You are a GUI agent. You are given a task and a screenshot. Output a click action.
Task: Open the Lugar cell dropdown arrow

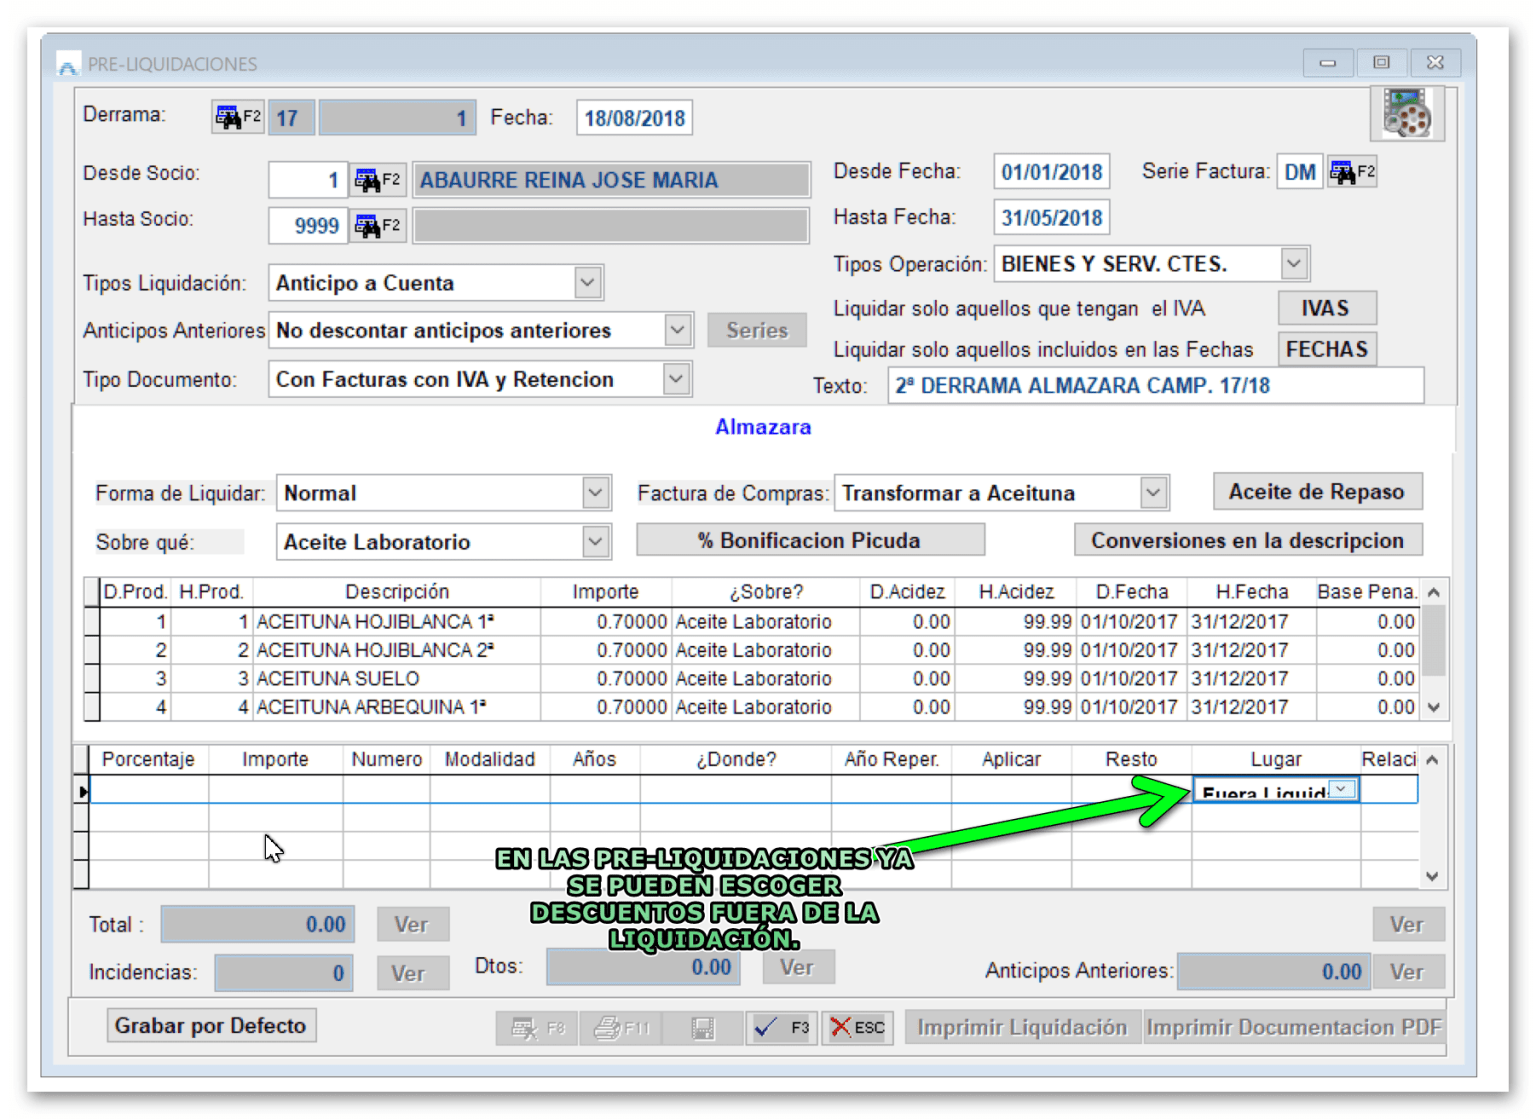(1343, 790)
